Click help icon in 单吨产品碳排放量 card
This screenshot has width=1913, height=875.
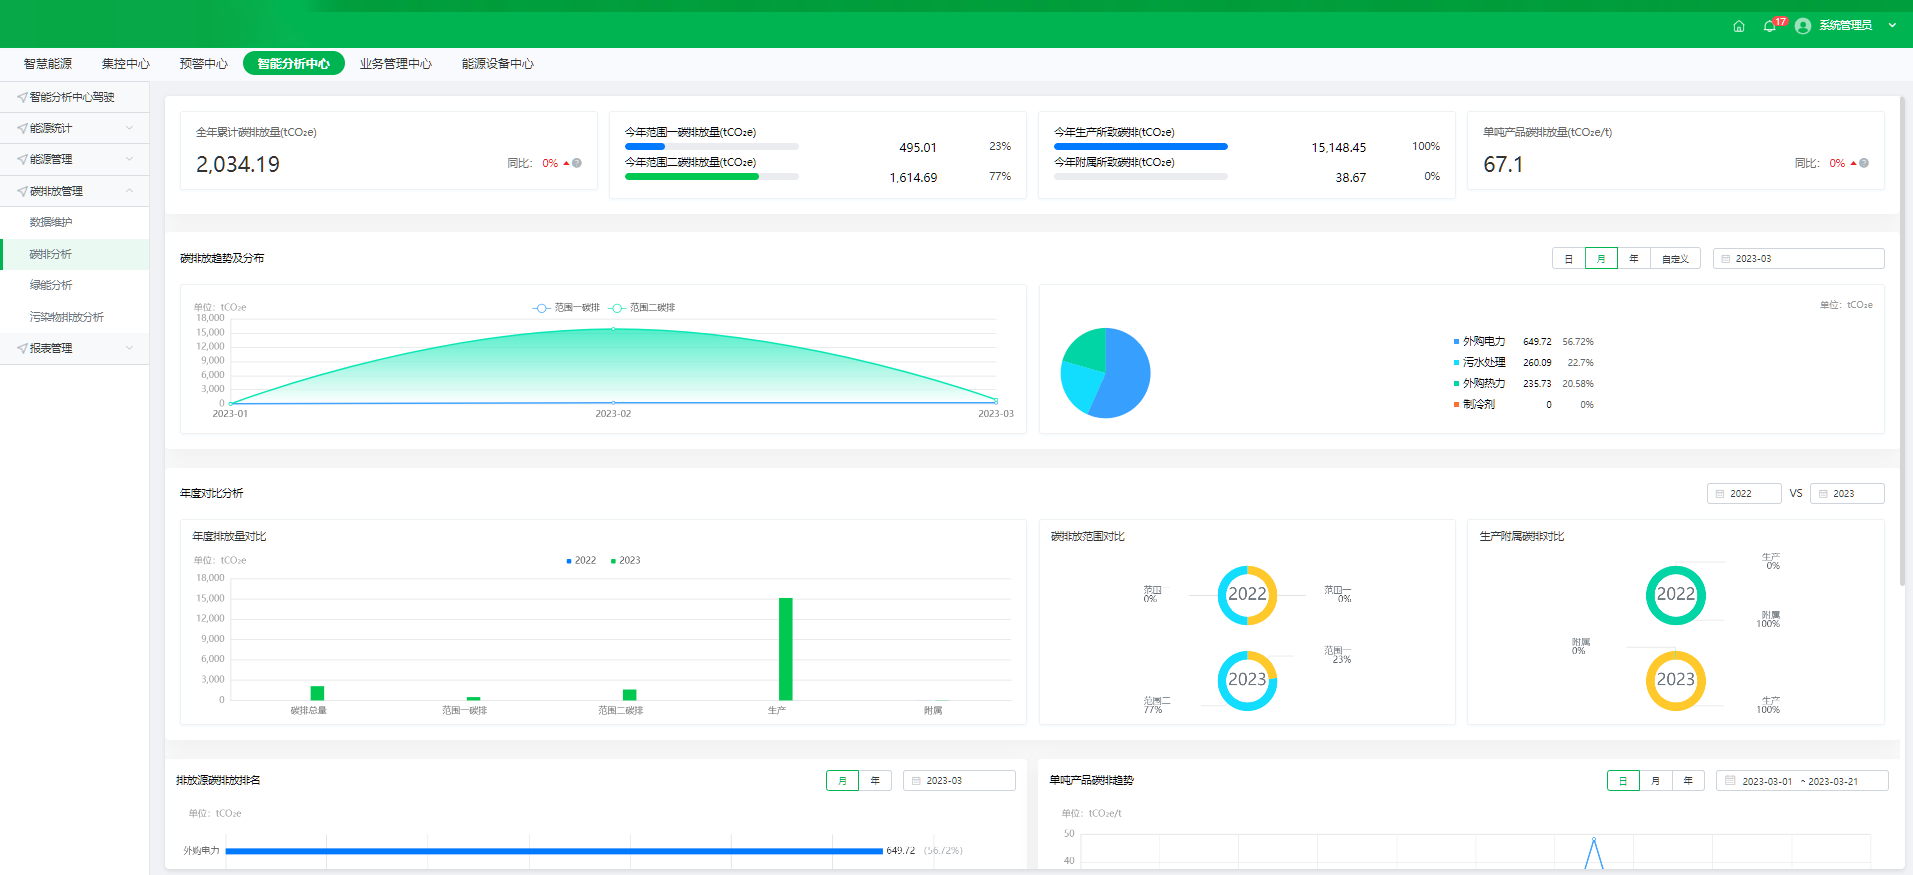(1864, 163)
